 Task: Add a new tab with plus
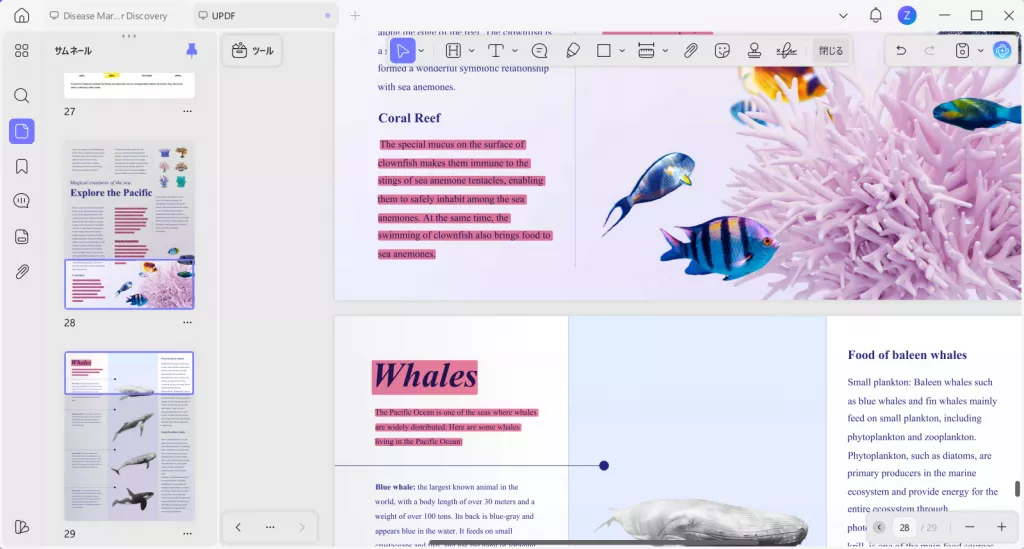pos(355,16)
